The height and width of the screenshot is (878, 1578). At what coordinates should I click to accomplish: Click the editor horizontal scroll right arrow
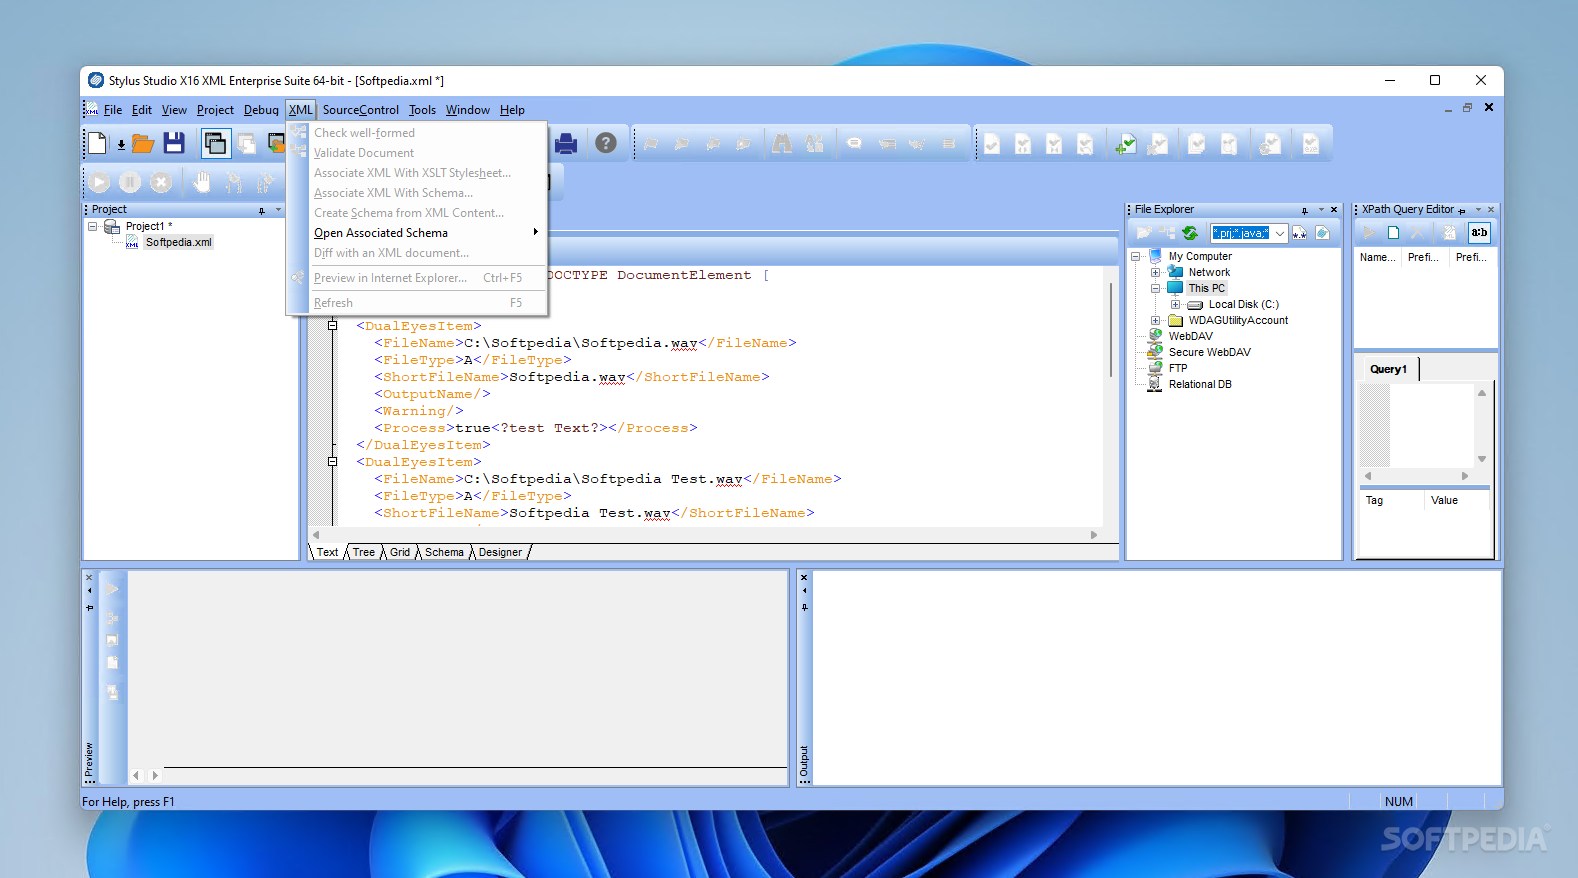point(1094,535)
